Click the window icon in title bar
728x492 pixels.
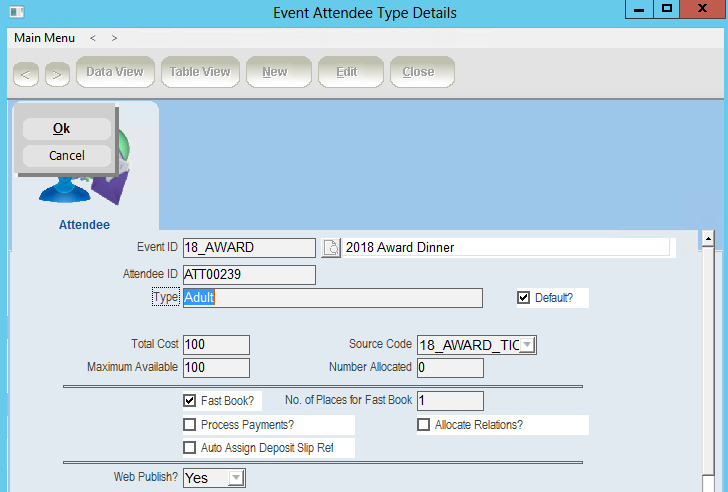click(15, 12)
